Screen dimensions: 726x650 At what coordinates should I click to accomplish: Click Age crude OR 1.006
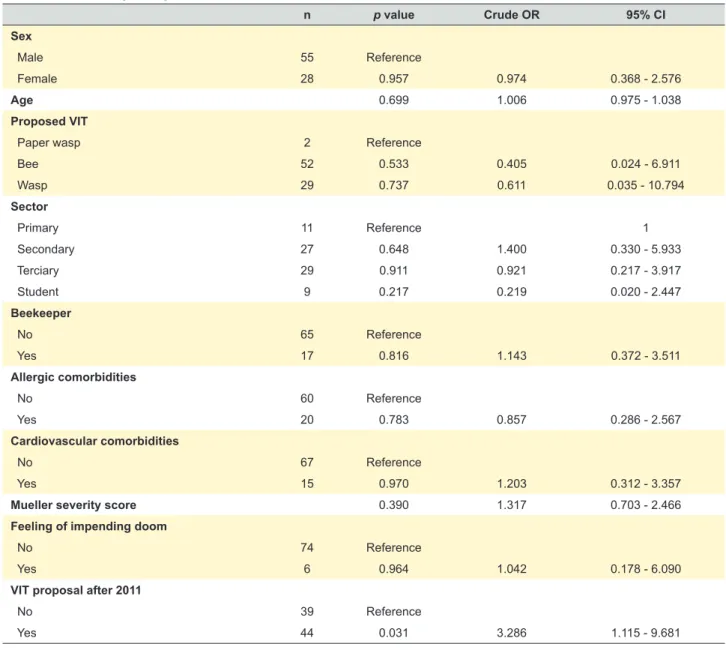[512, 100]
